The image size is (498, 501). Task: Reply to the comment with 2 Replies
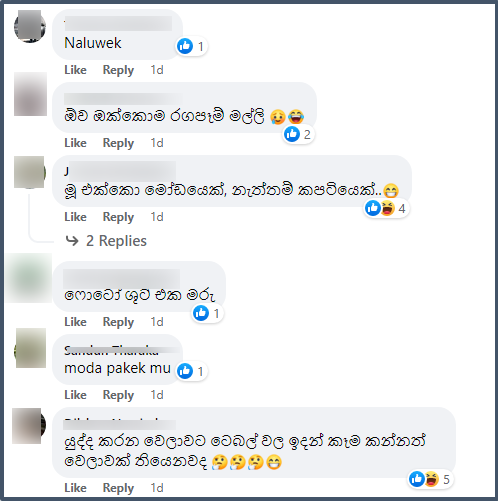coord(118,217)
